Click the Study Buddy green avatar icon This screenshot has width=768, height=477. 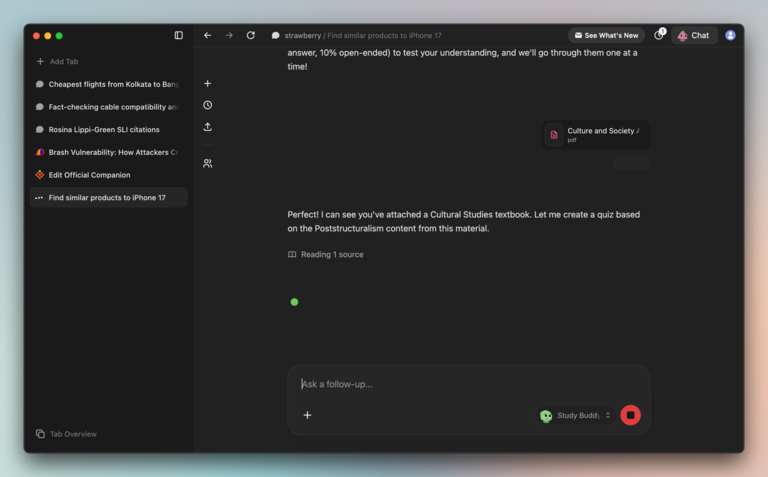click(546, 416)
